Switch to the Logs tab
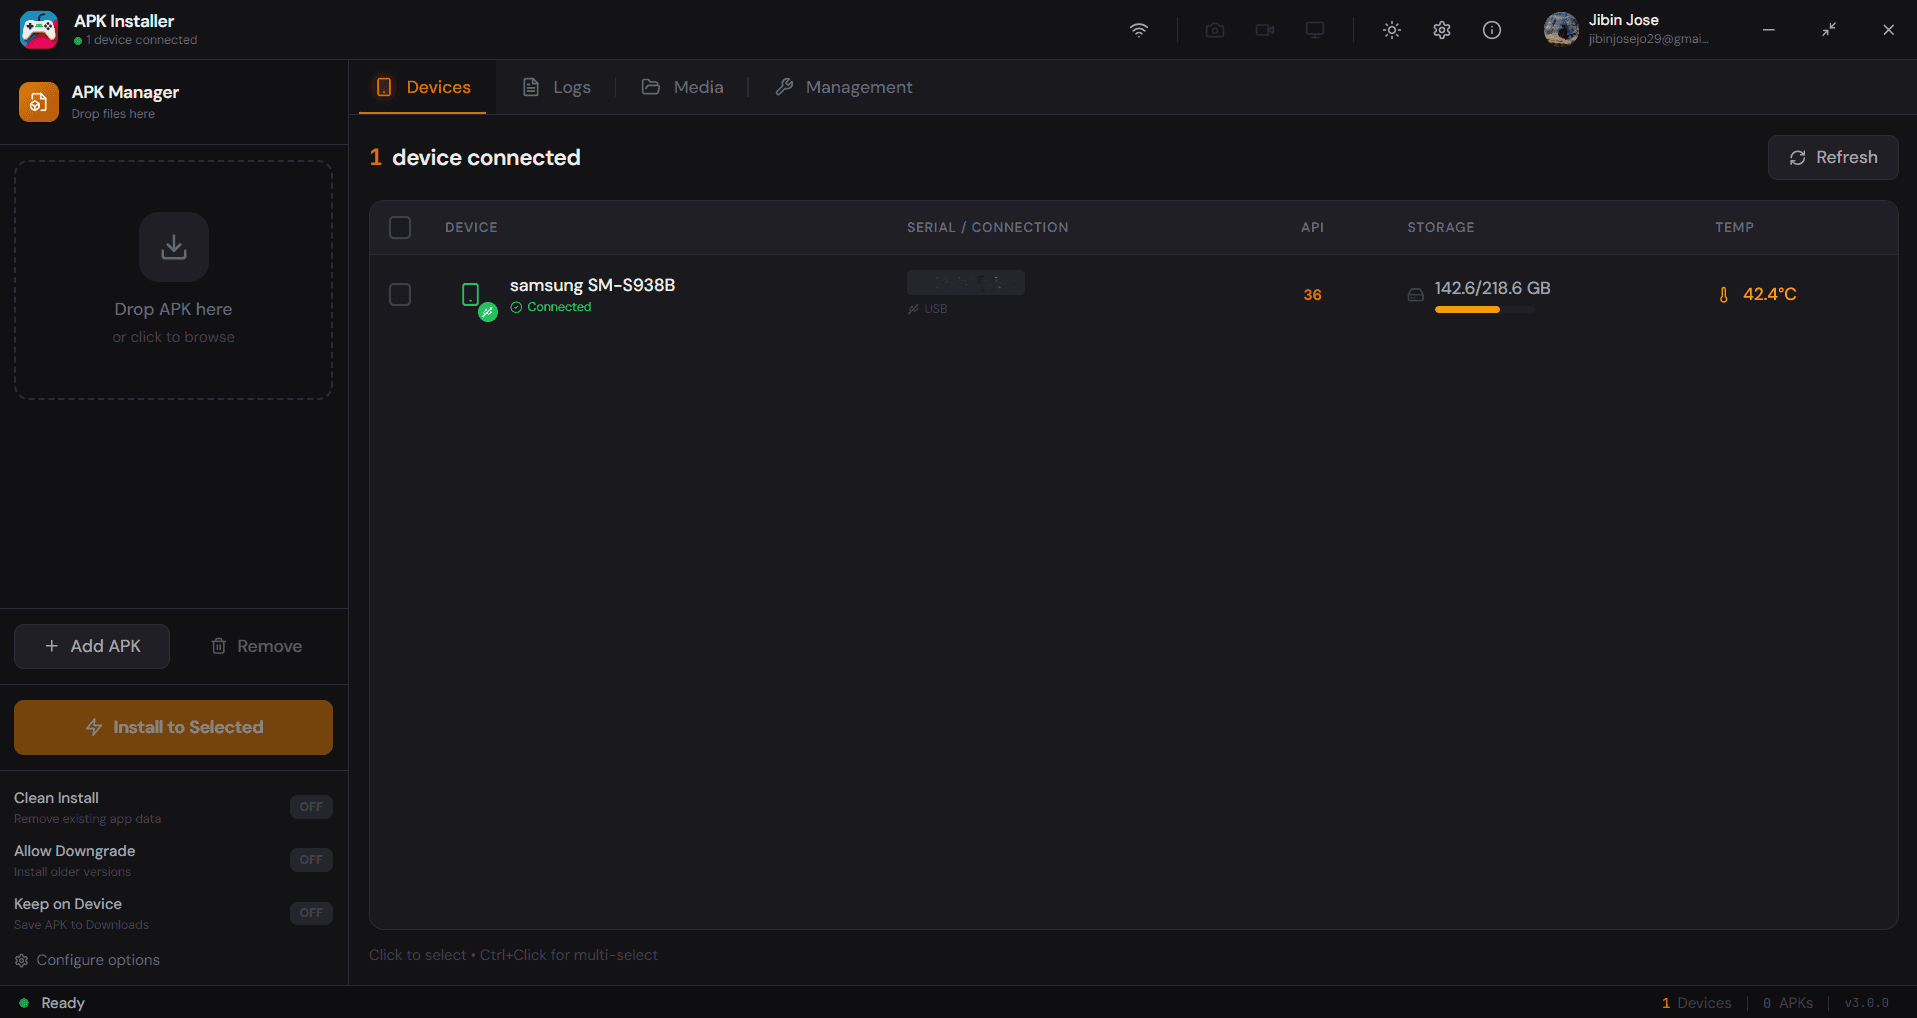Viewport: 1917px width, 1018px height. [556, 87]
